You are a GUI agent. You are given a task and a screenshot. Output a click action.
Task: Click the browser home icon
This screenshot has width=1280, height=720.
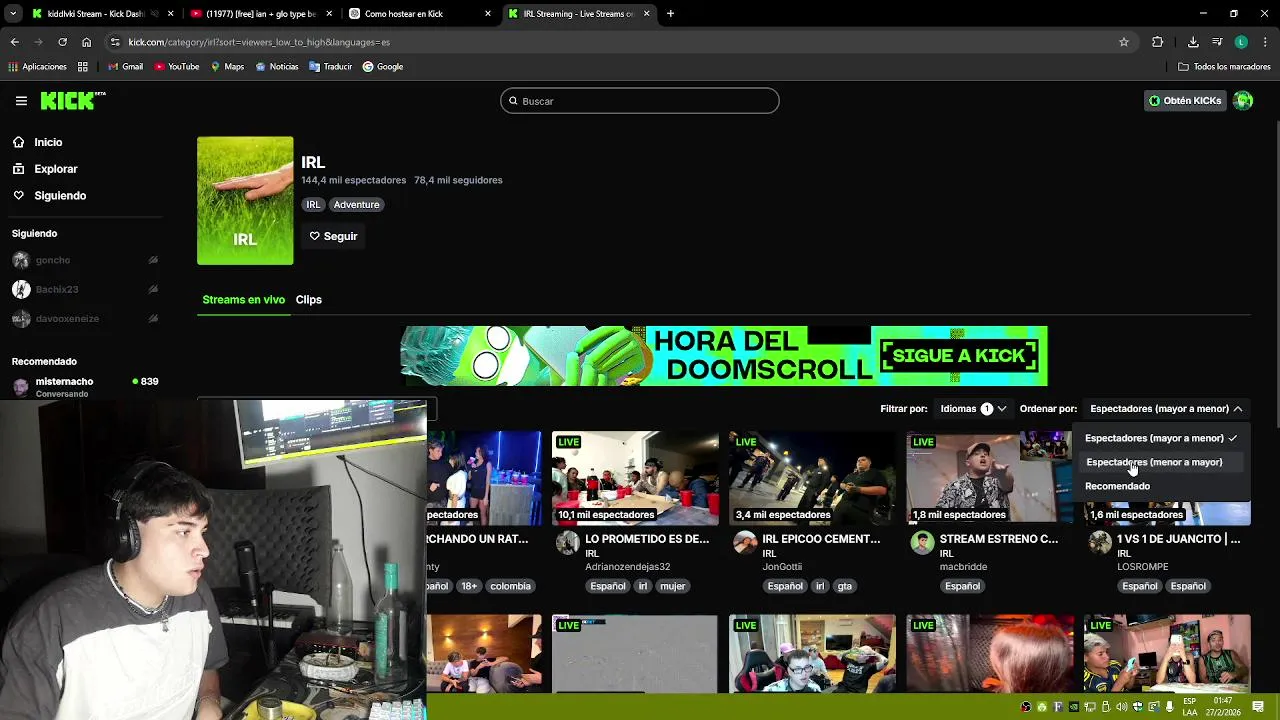(86, 42)
